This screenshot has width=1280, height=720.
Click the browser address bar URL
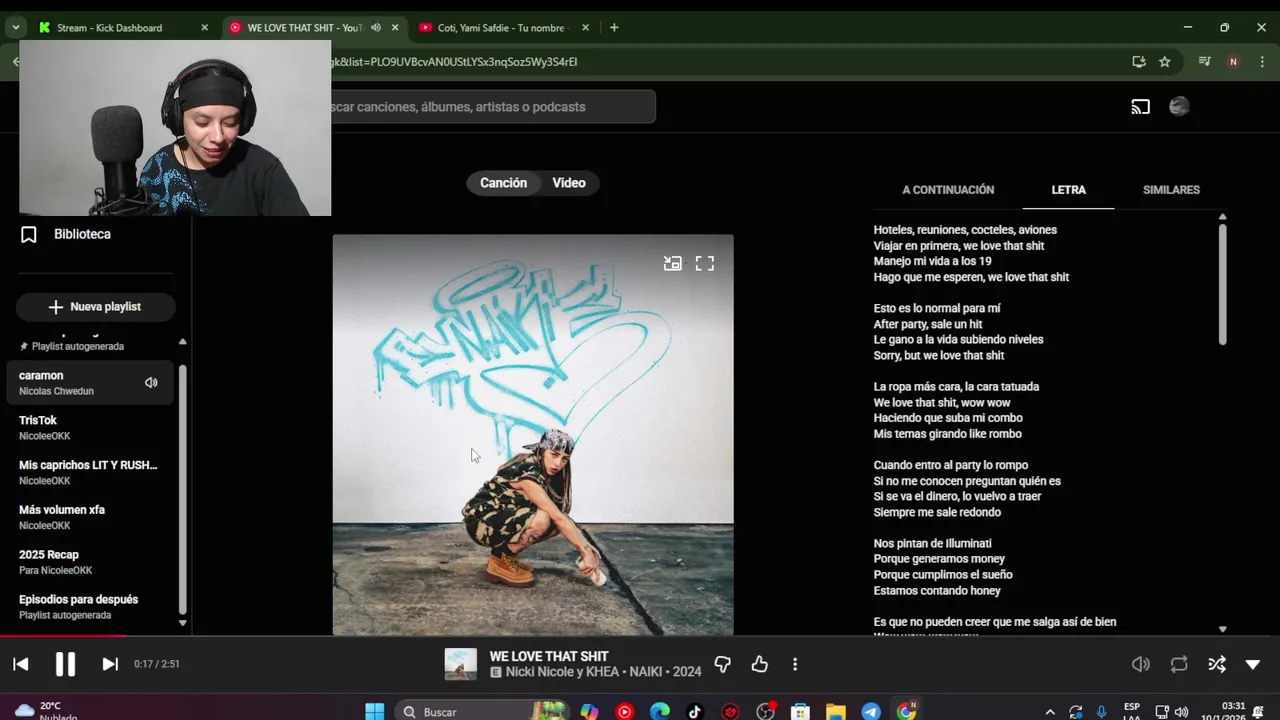point(455,62)
